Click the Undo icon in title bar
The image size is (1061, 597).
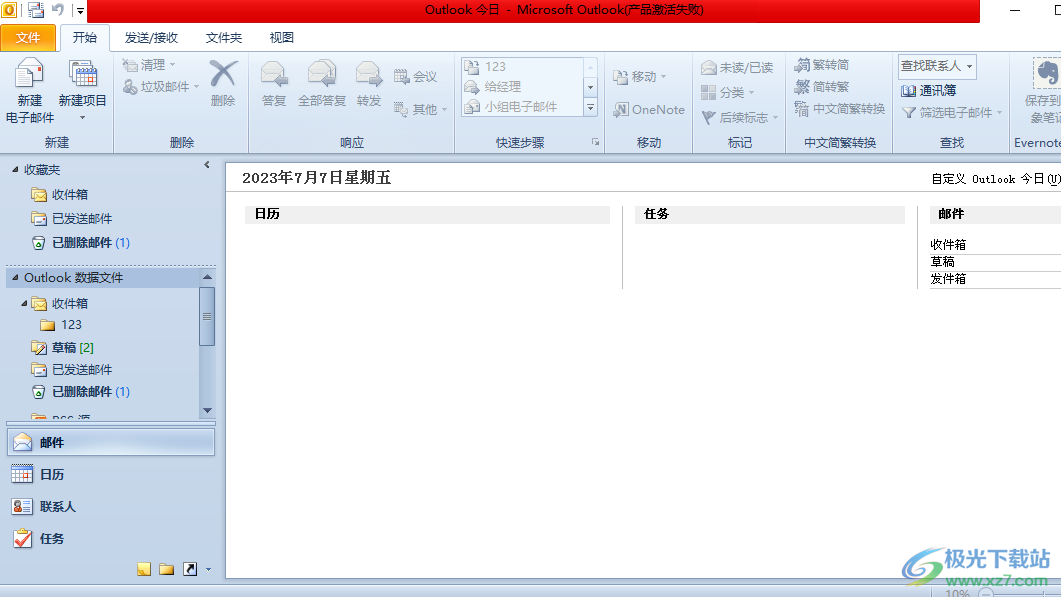(58, 10)
